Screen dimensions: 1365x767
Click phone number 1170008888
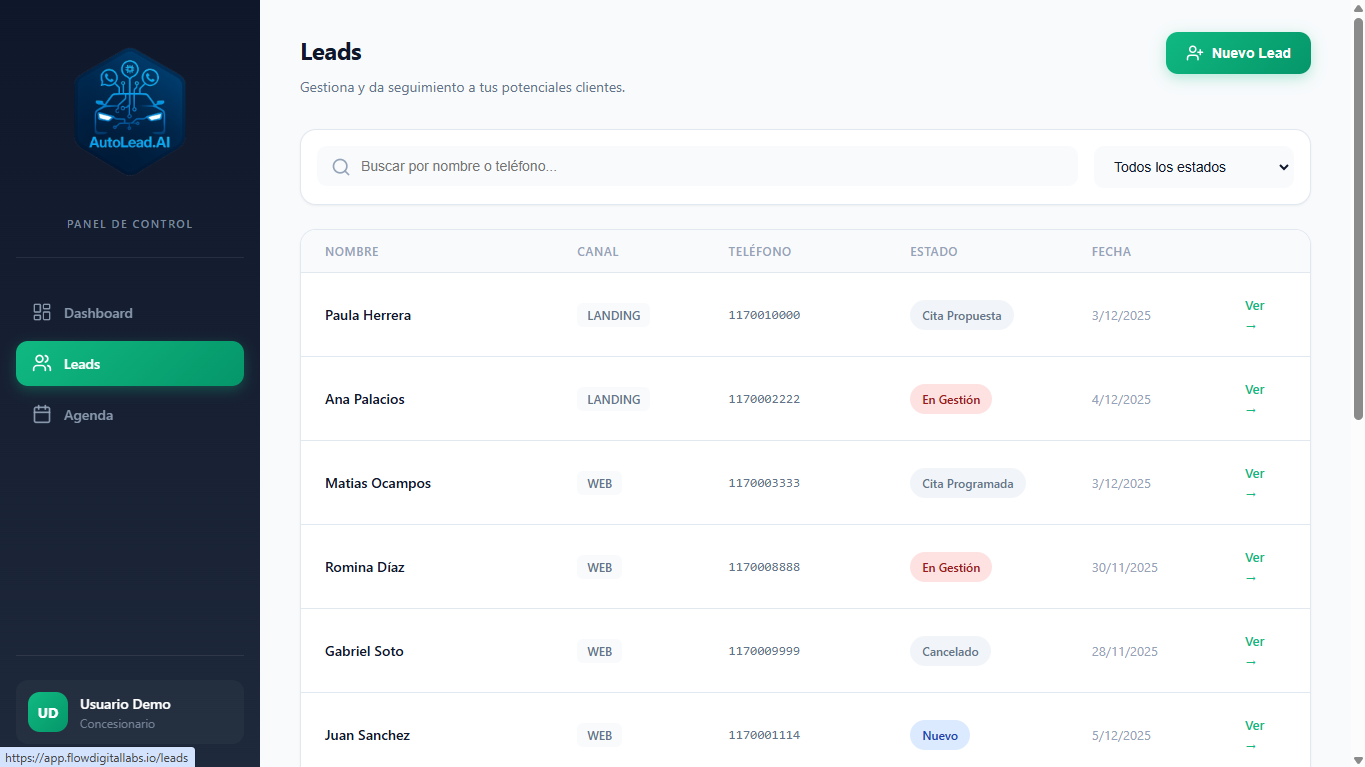(764, 567)
